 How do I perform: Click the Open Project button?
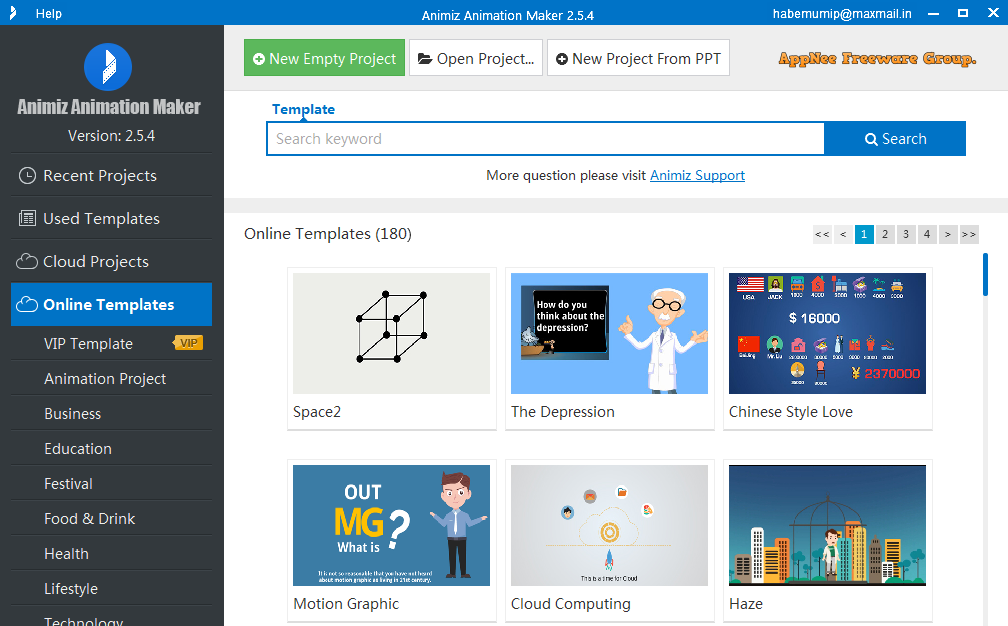[x=476, y=58]
